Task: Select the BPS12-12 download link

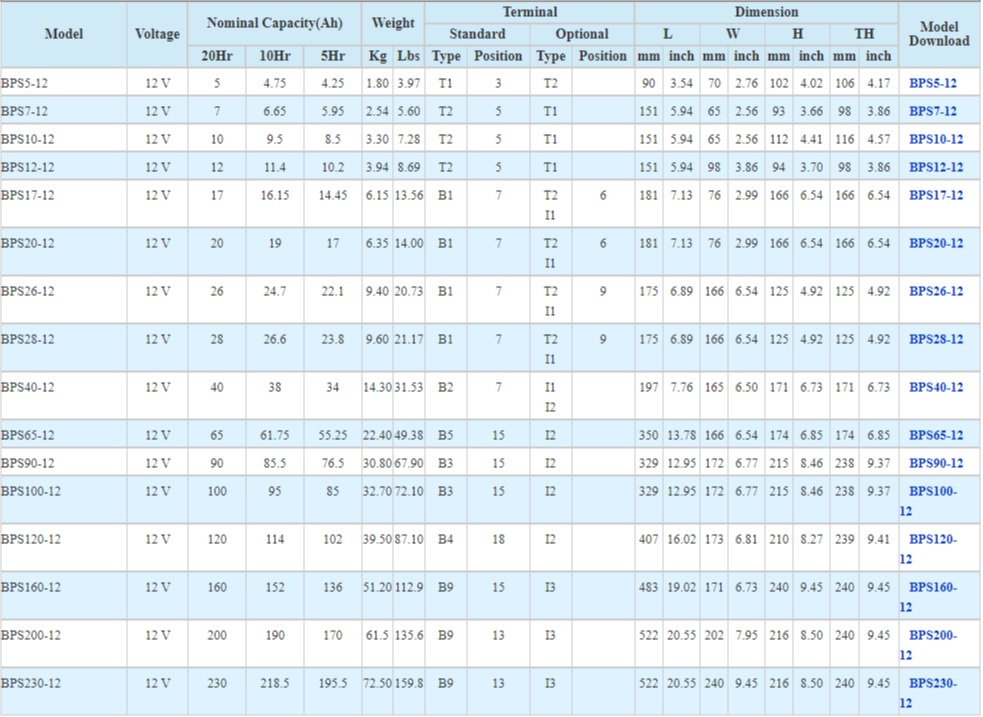Action: coord(935,167)
